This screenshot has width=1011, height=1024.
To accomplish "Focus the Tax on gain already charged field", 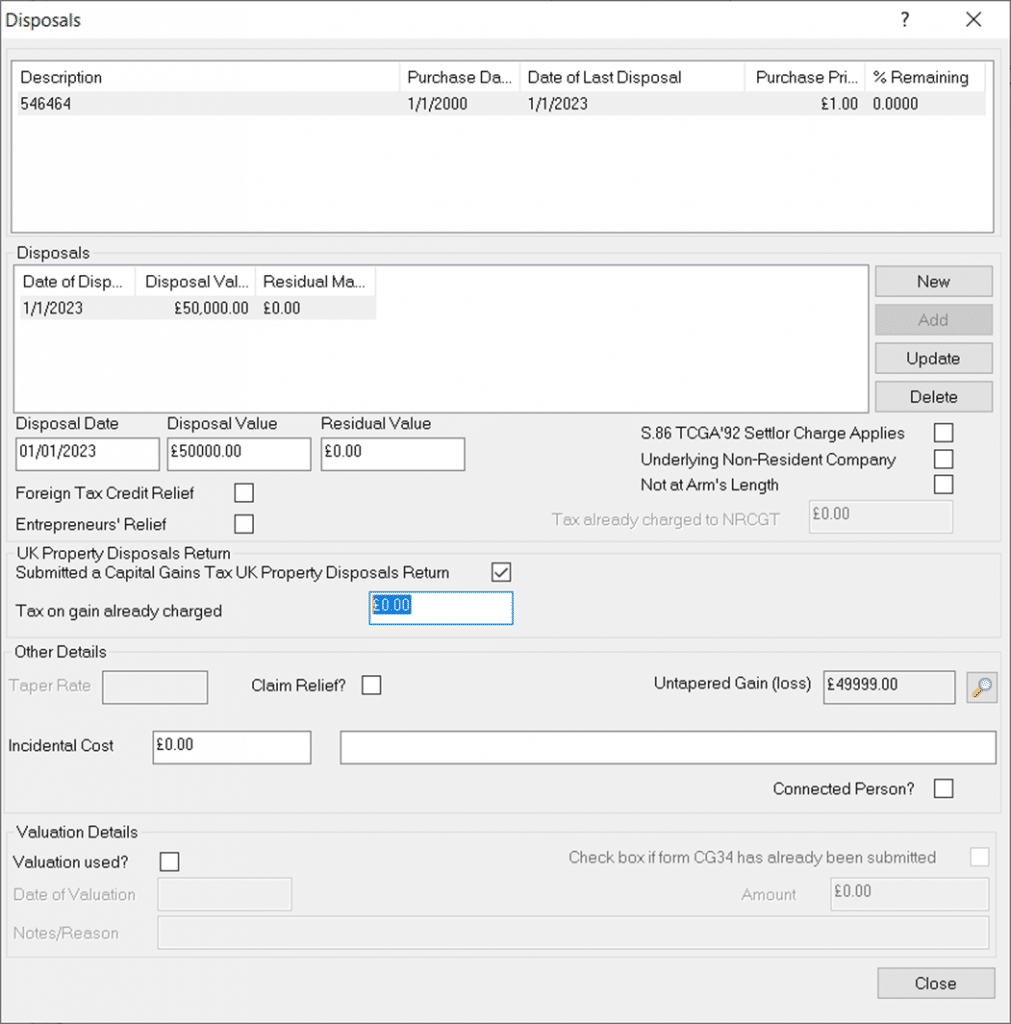I will coord(441,608).
